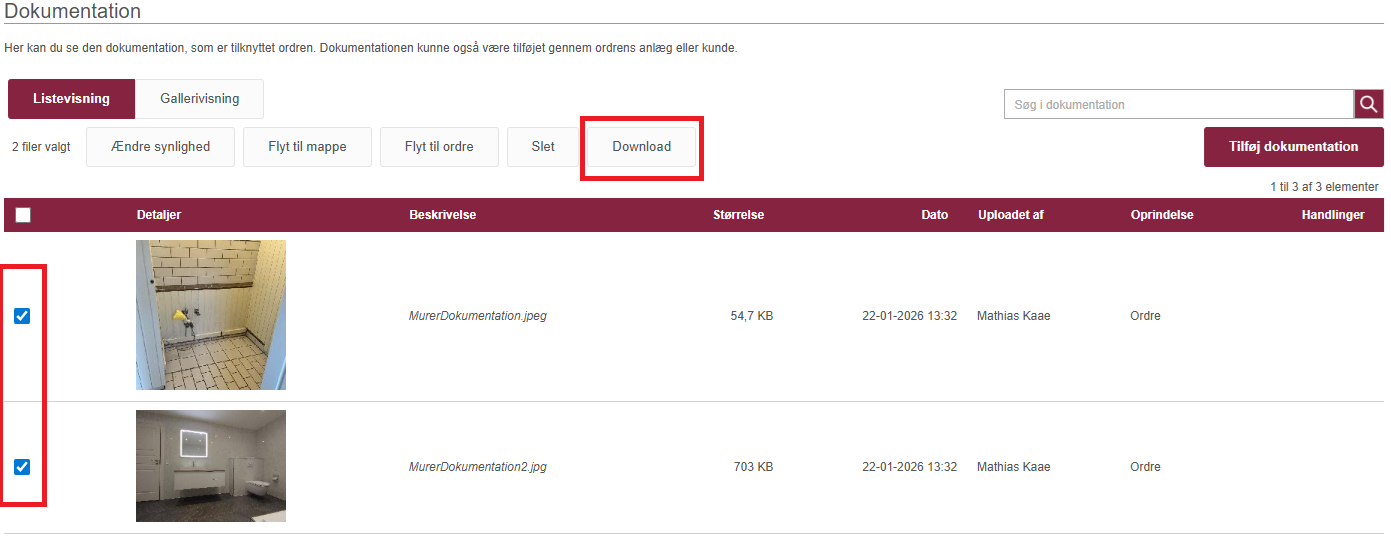Click the Søg i dokumentation search field
The height and width of the screenshot is (538, 1391).
(1178, 104)
